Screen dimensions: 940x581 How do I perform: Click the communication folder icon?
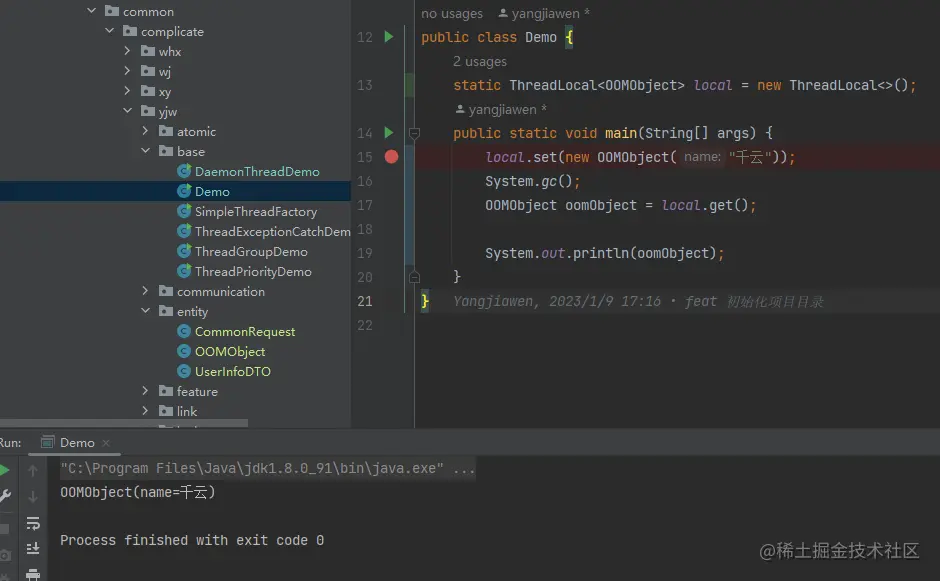pyautogui.click(x=166, y=291)
